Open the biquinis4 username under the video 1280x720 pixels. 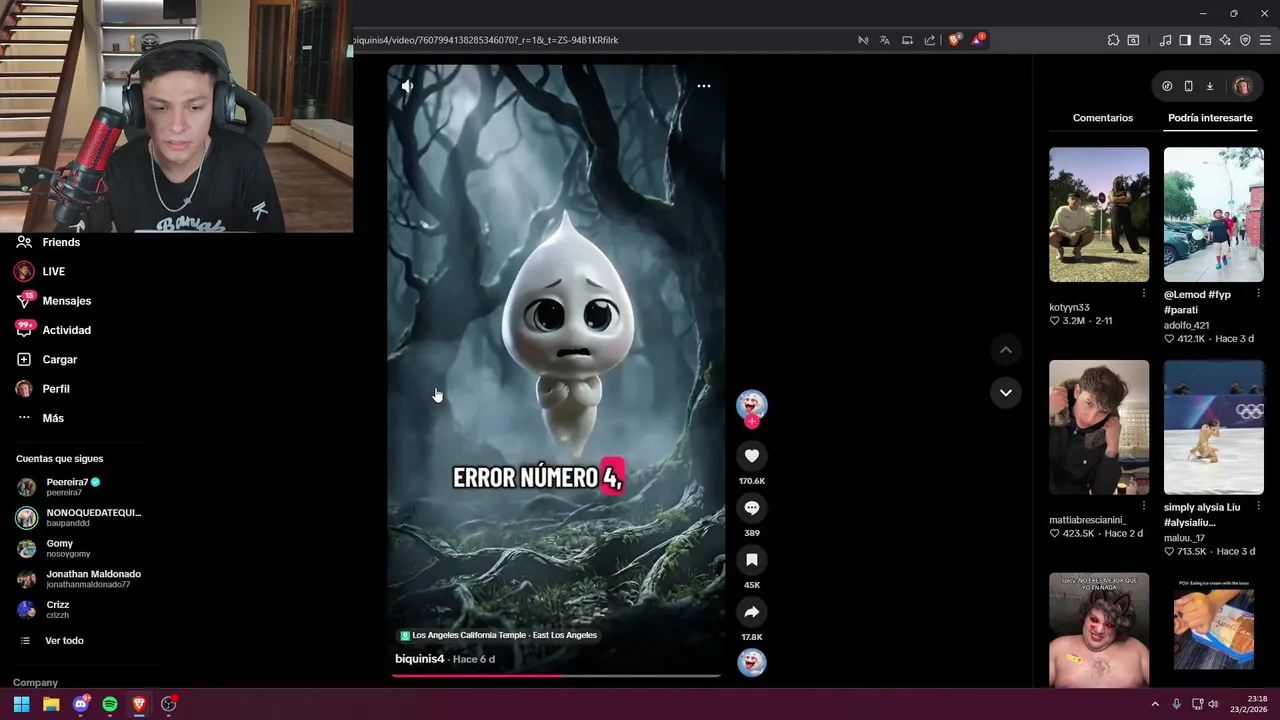point(419,659)
